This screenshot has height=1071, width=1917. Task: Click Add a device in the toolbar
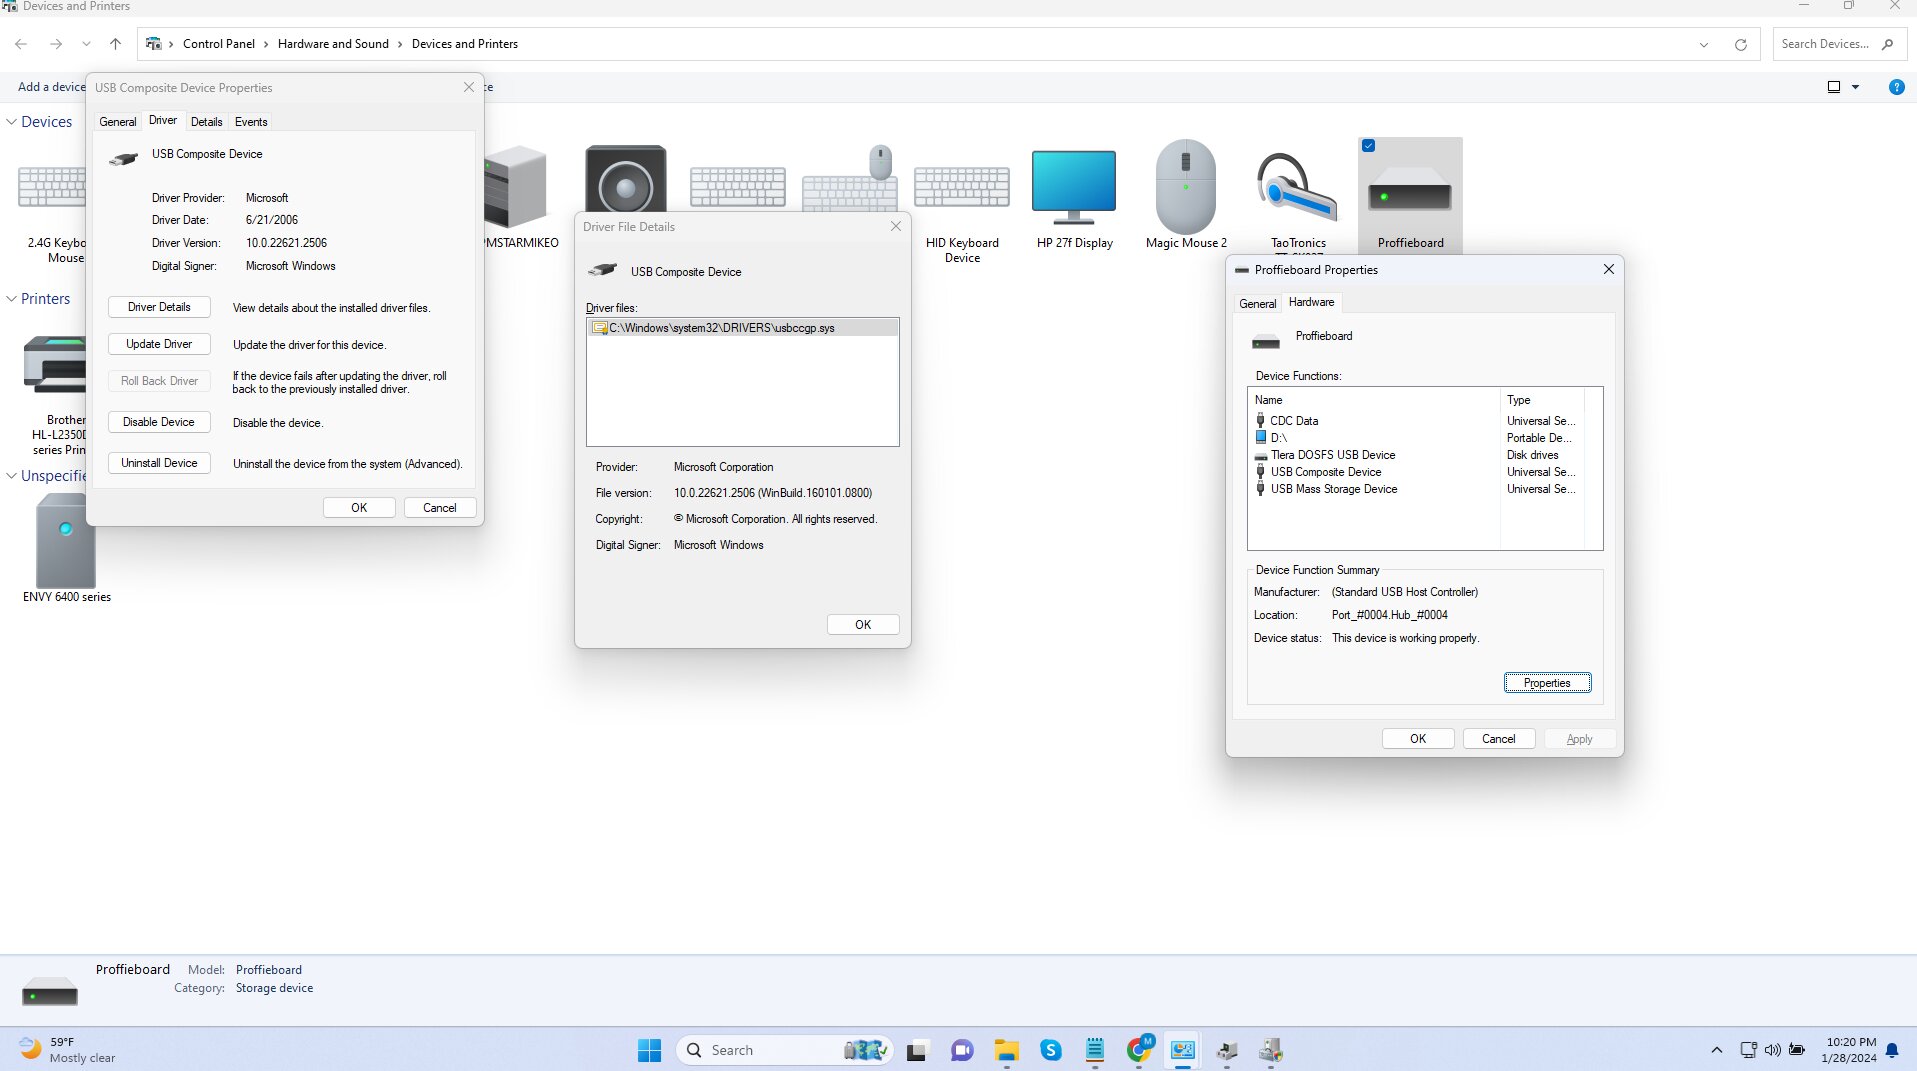(51, 87)
